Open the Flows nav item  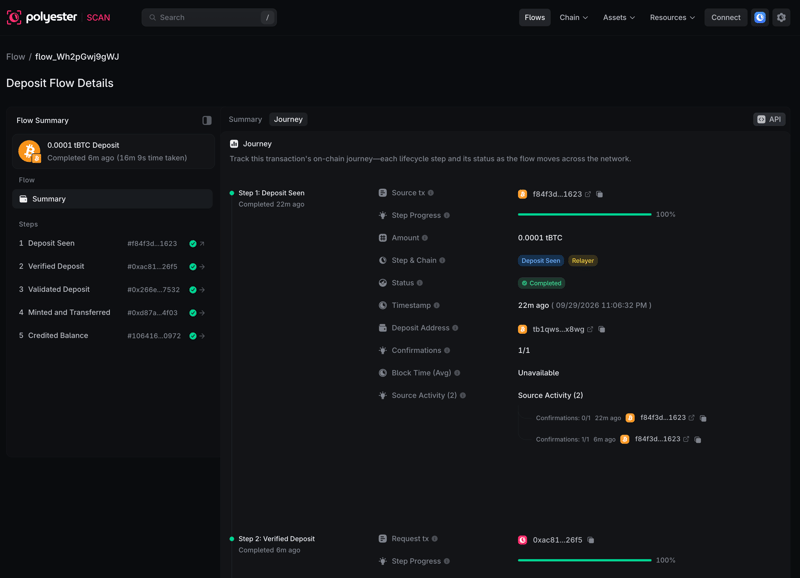click(534, 17)
